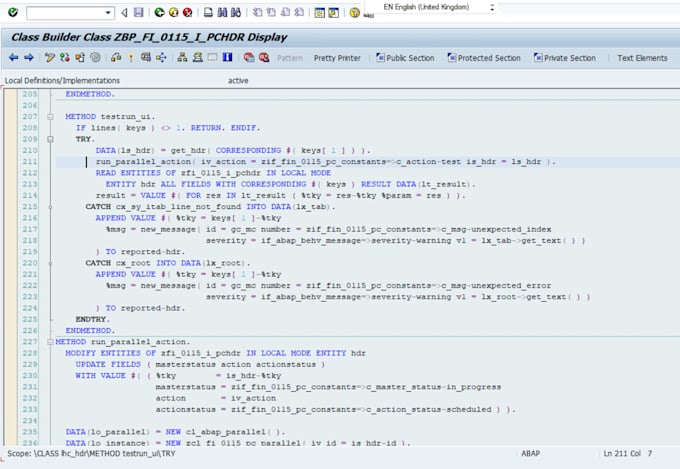The image size is (680, 469).
Task: Click the Save diskette icon
Action: (x=138, y=13)
